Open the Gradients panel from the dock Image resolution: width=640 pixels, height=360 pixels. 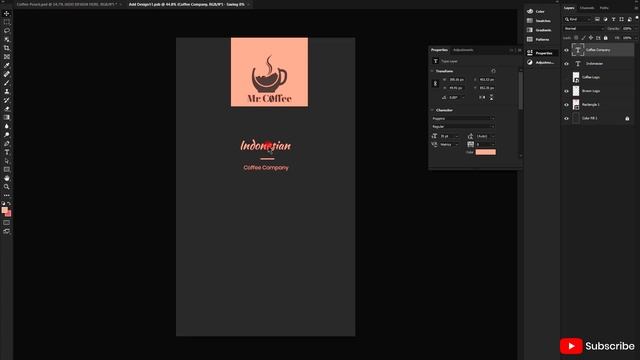[x=539, y=30]
